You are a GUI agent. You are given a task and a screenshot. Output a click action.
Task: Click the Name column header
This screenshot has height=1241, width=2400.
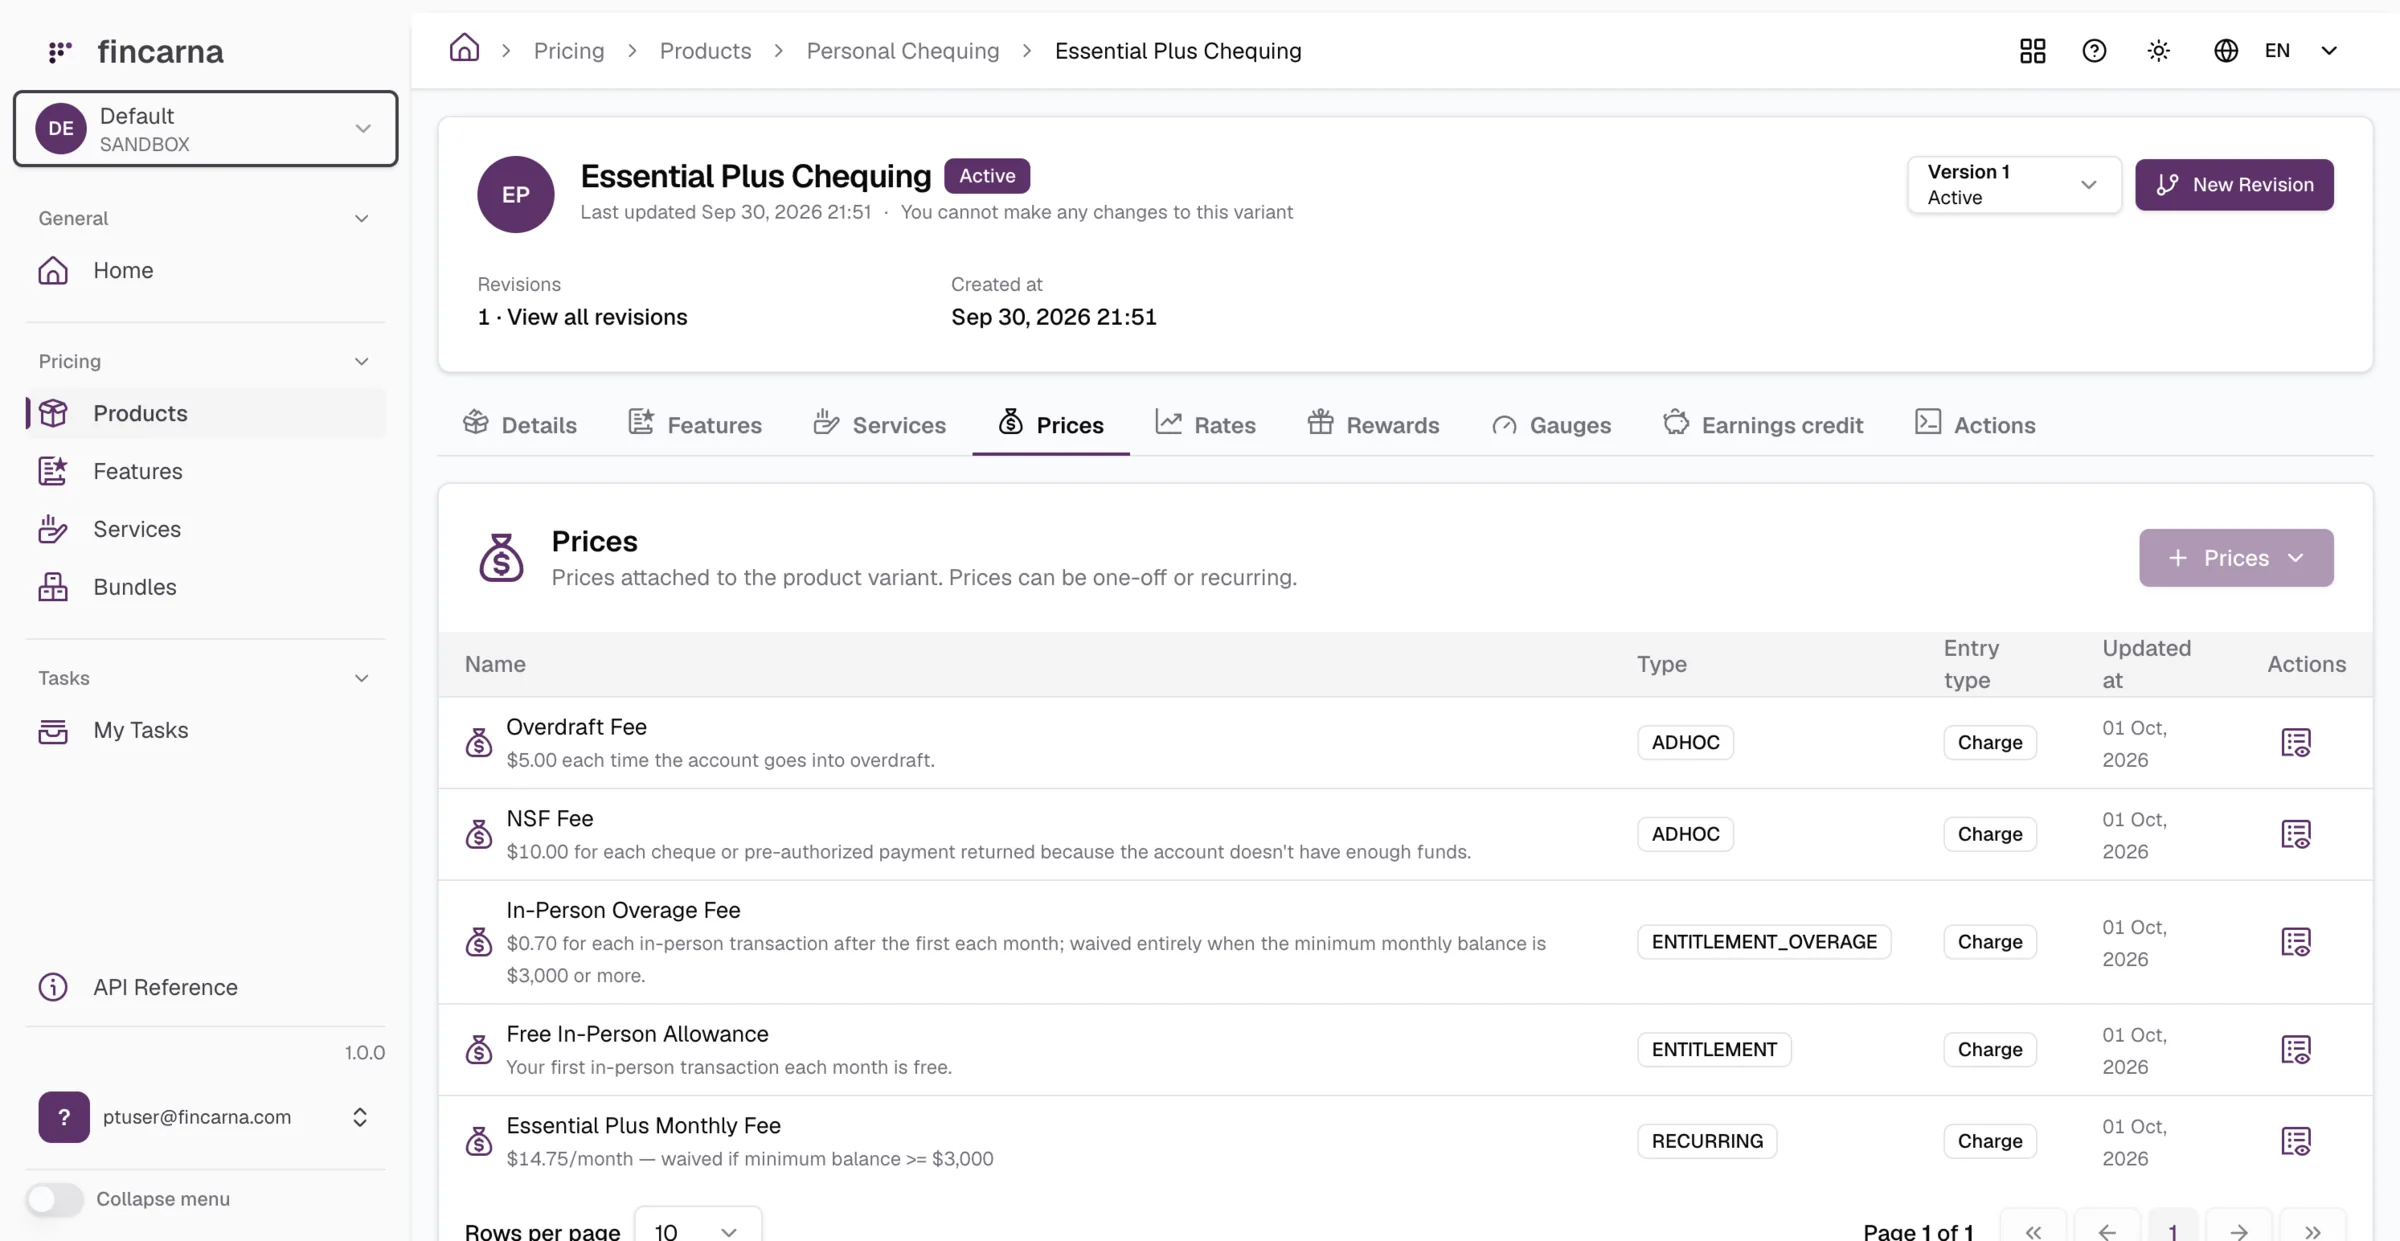(x=495, y=664)
